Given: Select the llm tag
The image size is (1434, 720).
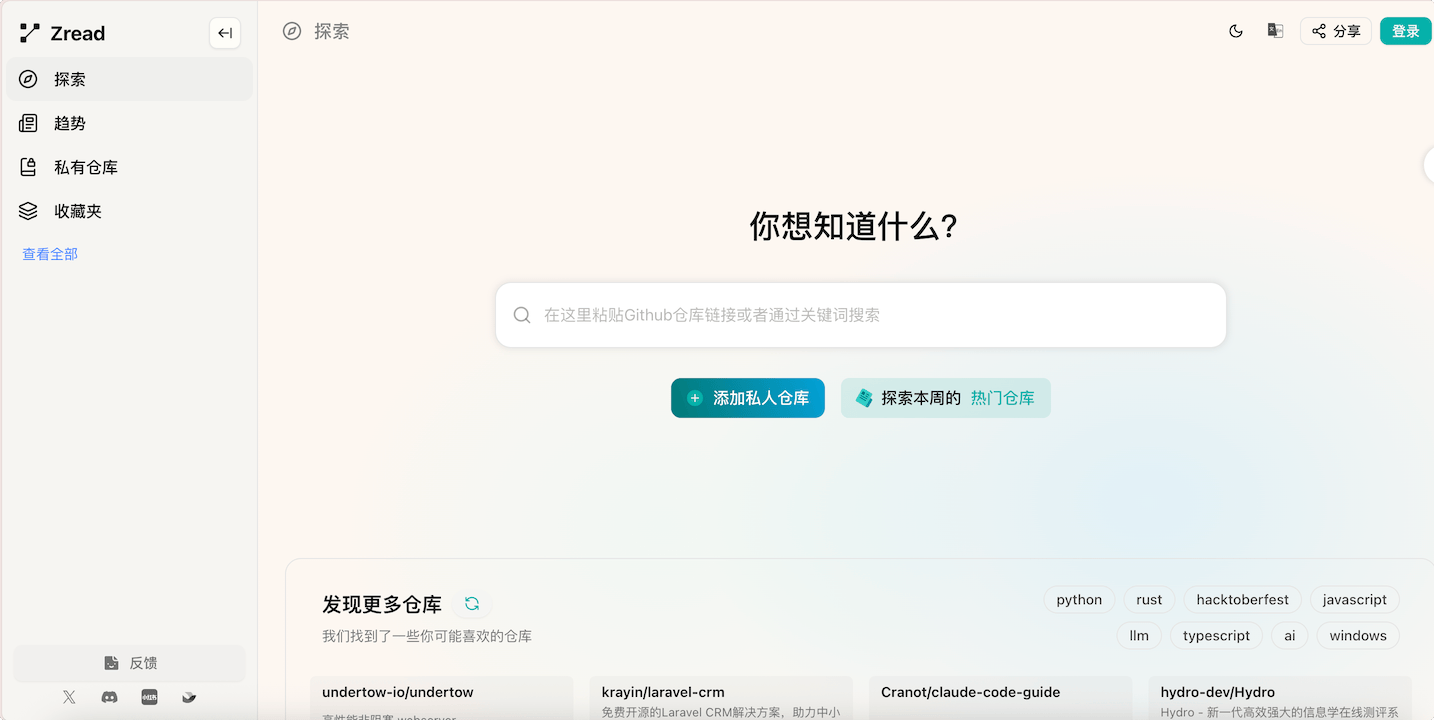Looking at the screenshot, I should 1139,636.
